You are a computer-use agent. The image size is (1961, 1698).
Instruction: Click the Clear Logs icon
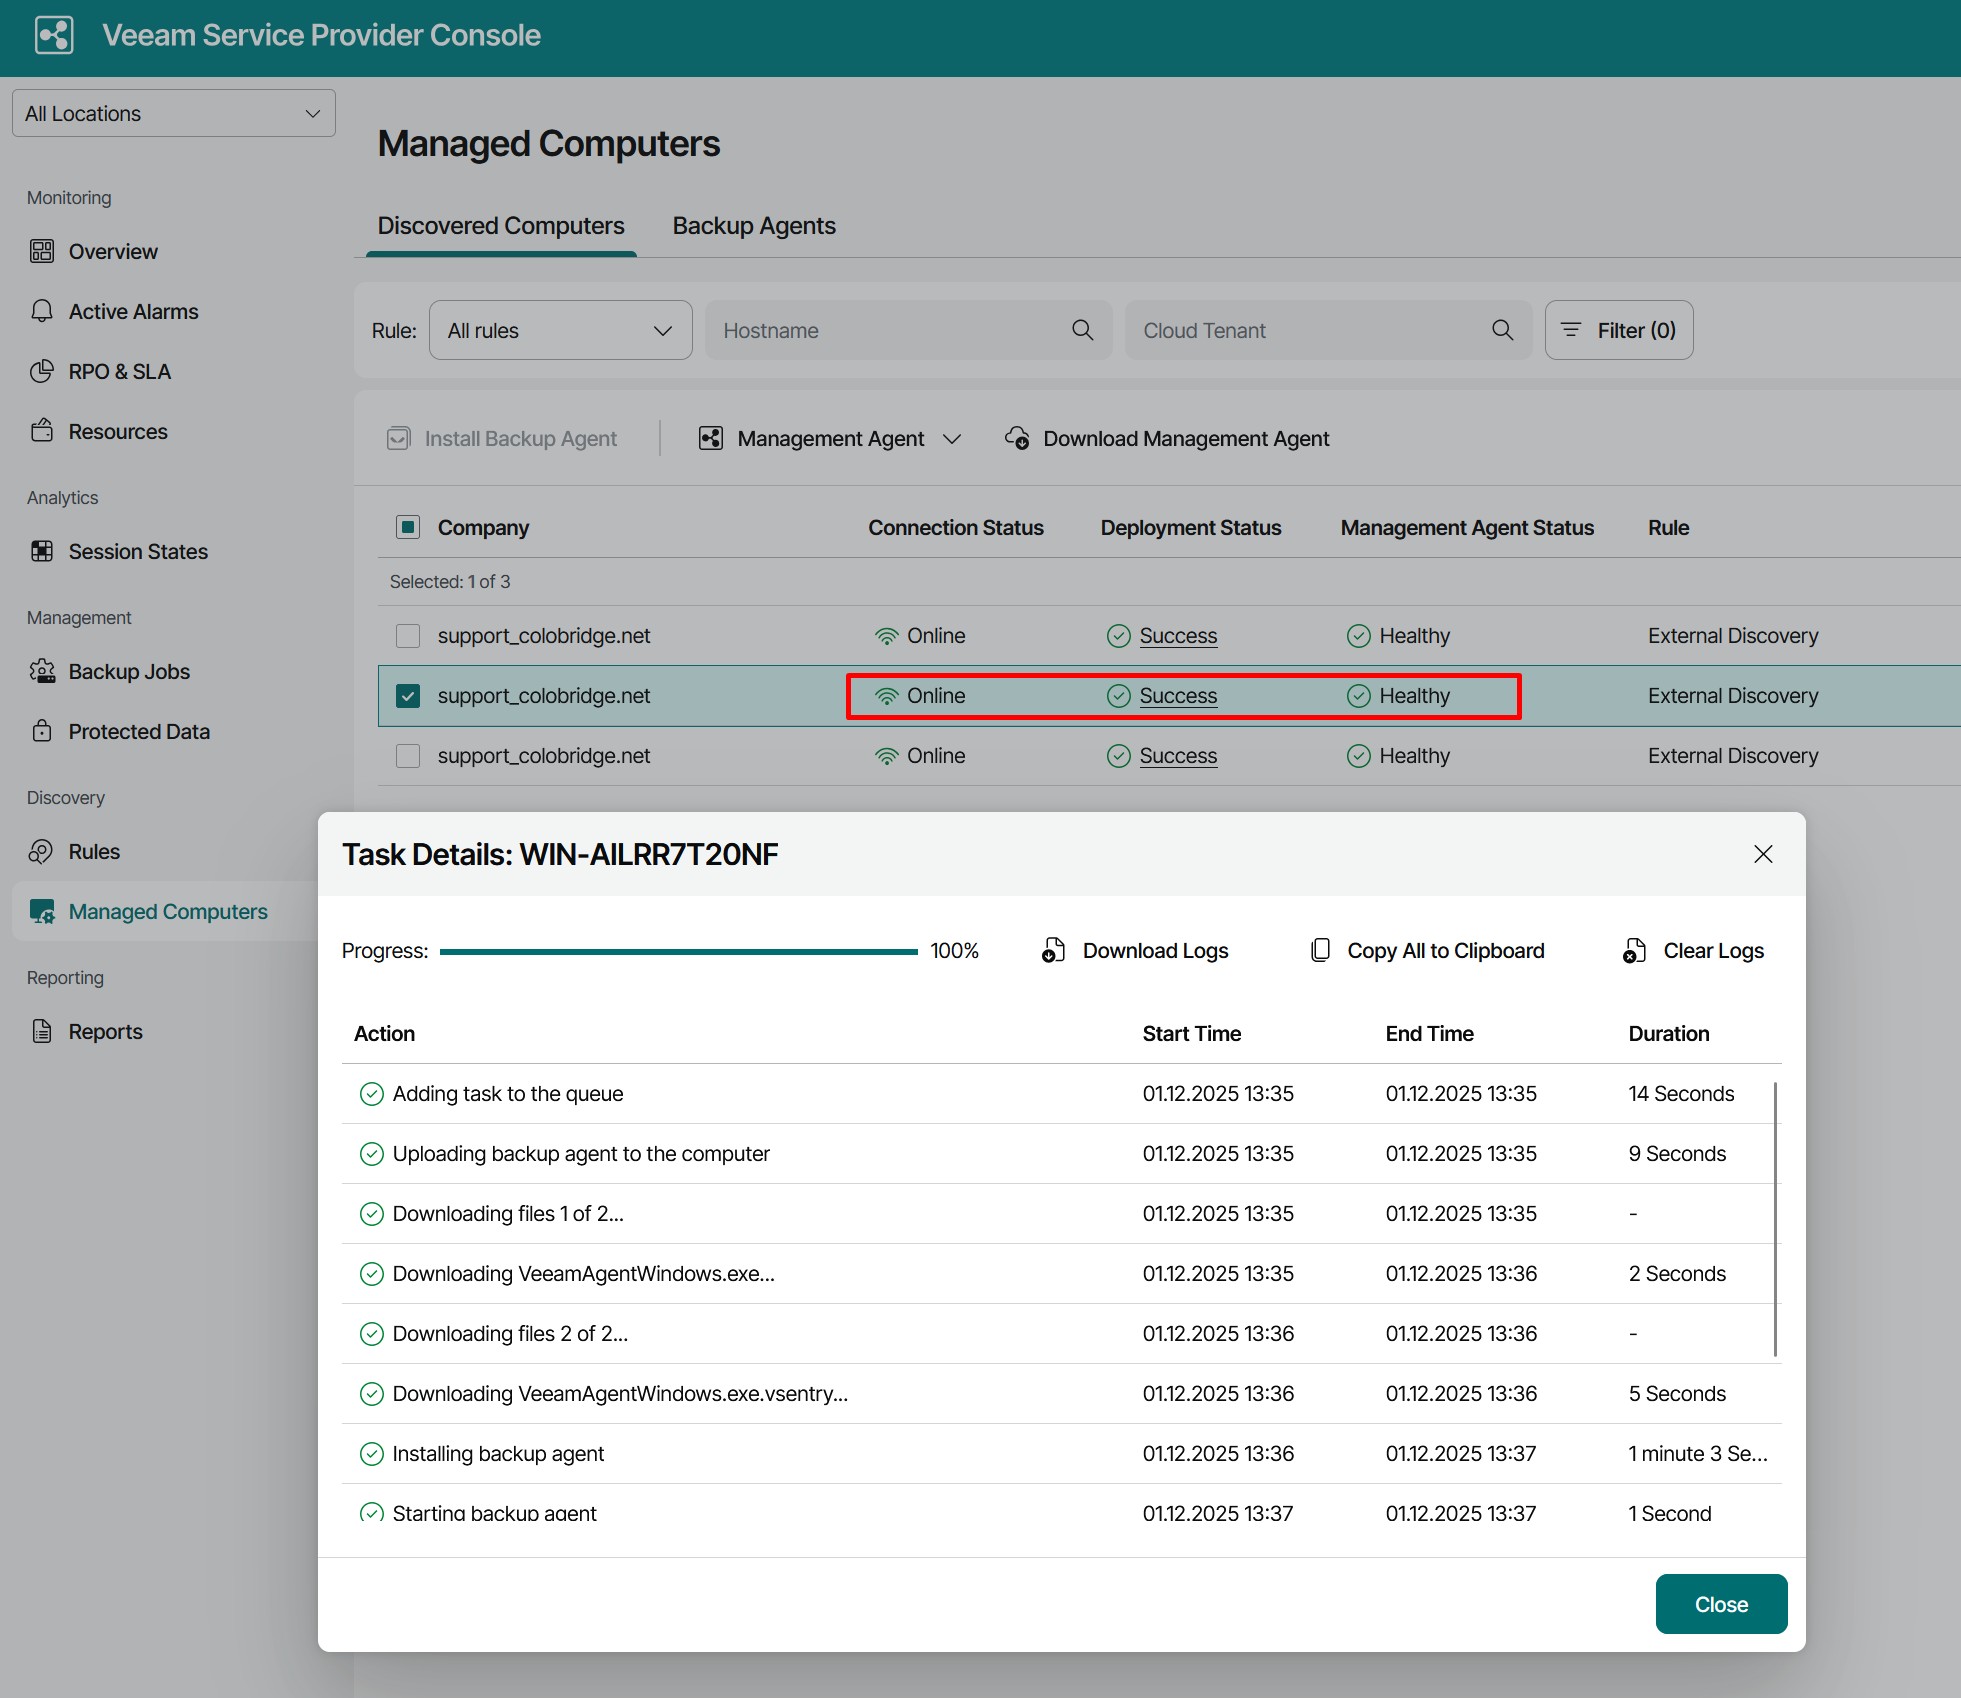click(x=1634, y=950)
